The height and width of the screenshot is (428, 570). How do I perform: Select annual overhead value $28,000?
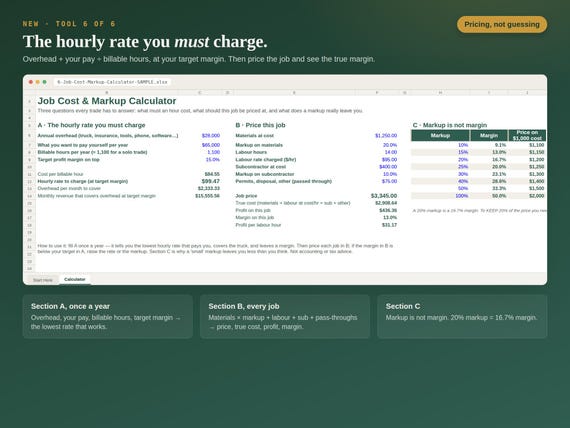(211, 136)
